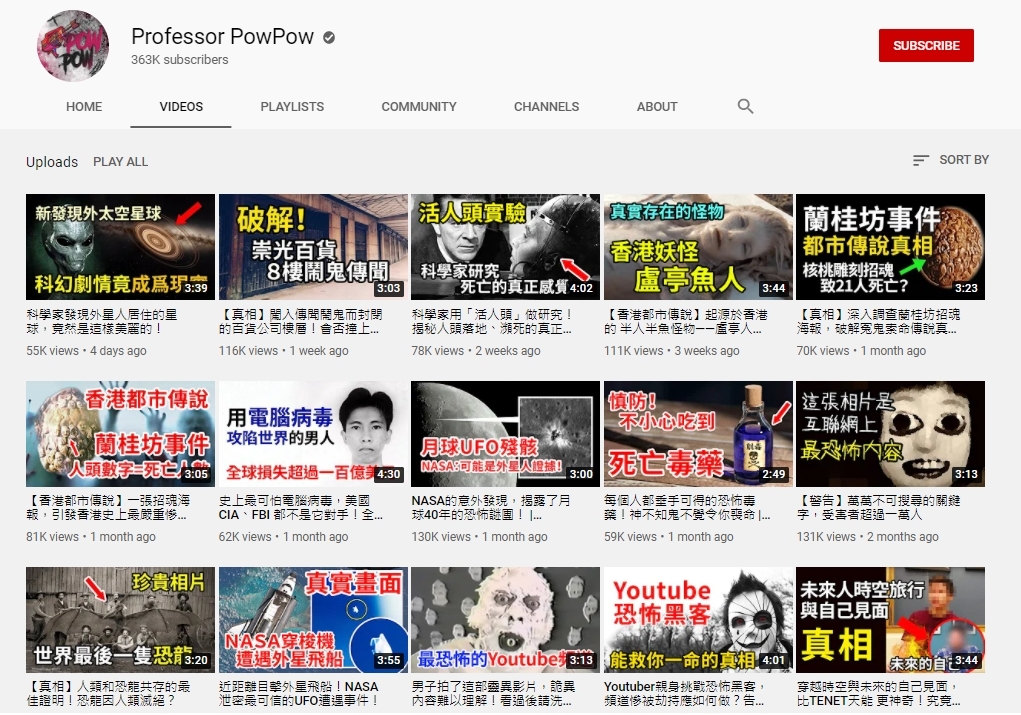Viewport: 1021px width, 715px height.
Task: Play the 3:03 haunted department store video
Action: click(x=313, y=247)
